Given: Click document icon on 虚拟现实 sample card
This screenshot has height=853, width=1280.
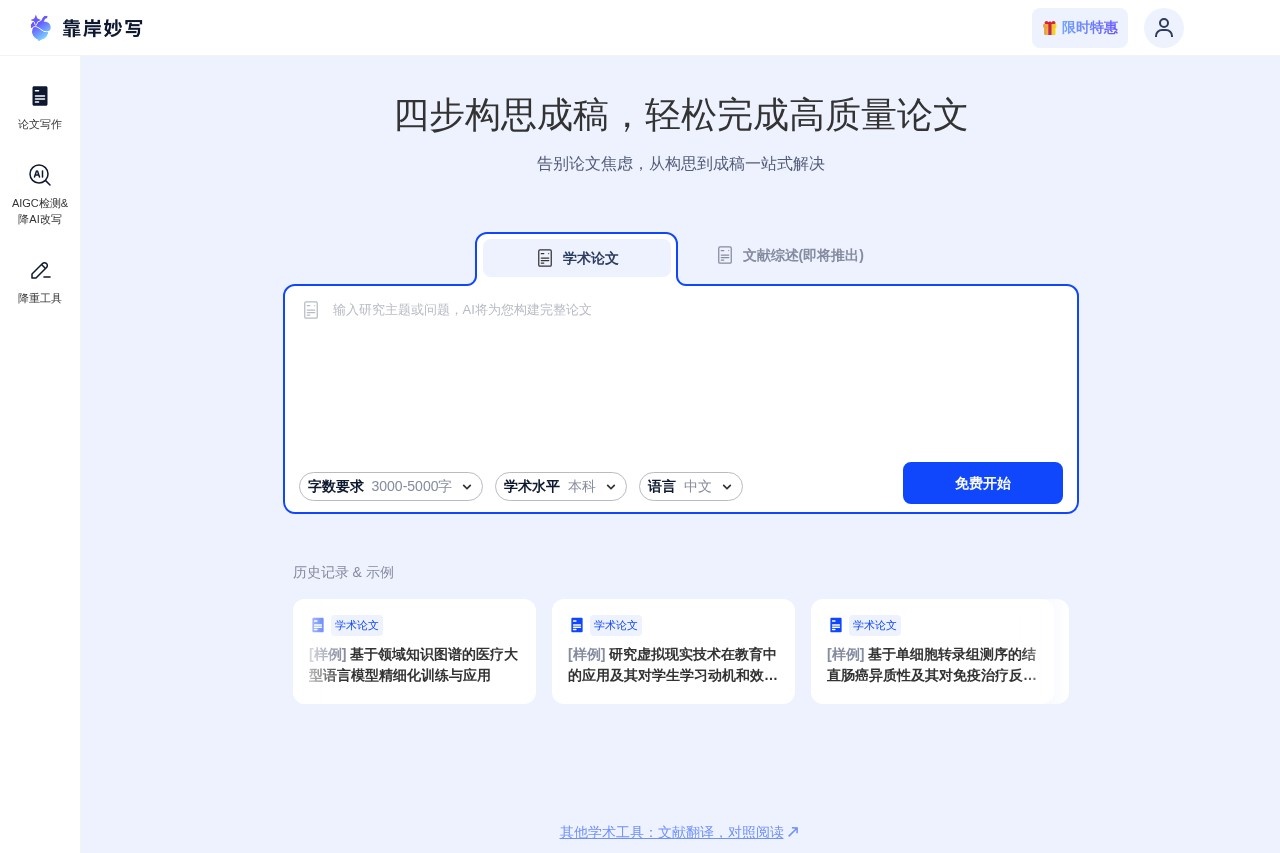Looking at the screenshot, I should pyautogui.click(x=577, y=625).
